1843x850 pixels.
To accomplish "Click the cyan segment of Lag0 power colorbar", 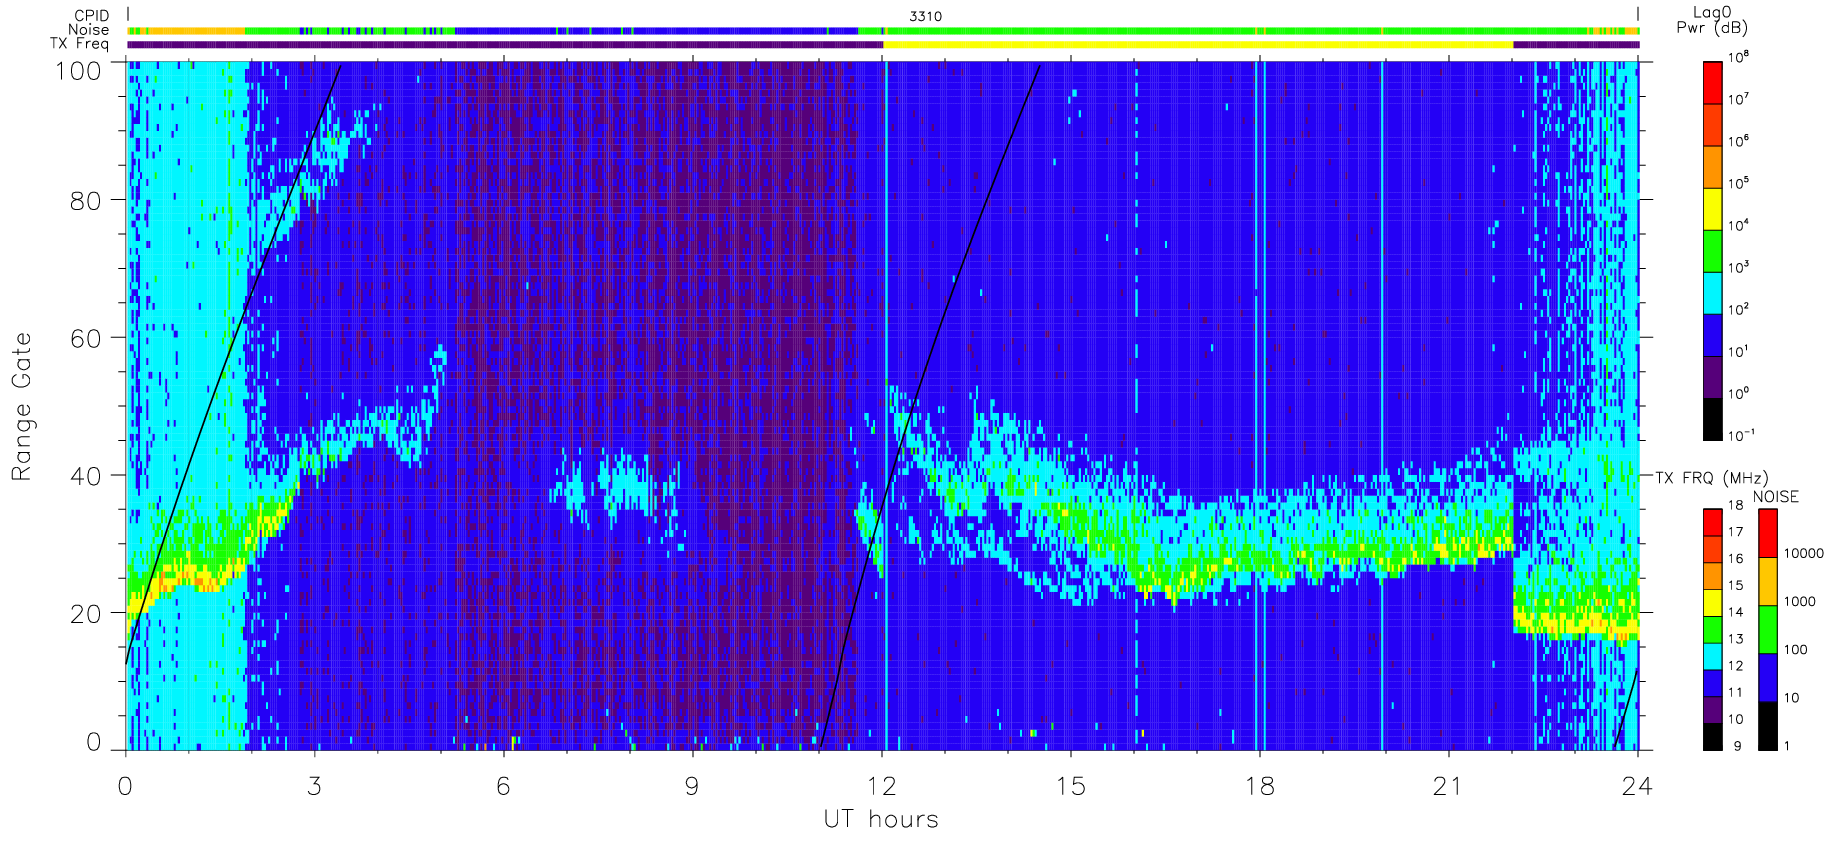I will tap(1712, 293).
